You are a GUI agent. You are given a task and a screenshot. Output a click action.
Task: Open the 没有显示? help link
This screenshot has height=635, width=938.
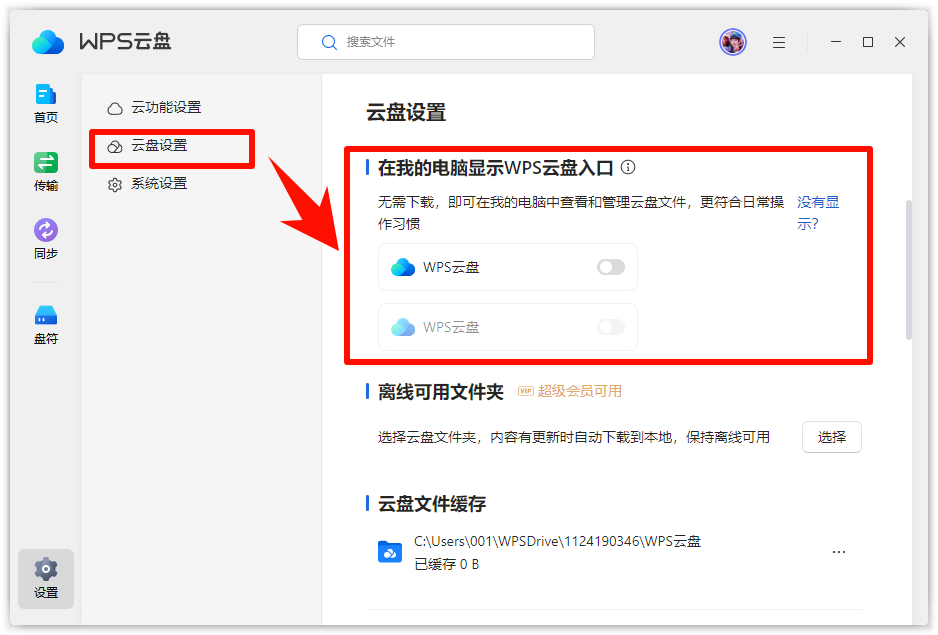point(820,211)
